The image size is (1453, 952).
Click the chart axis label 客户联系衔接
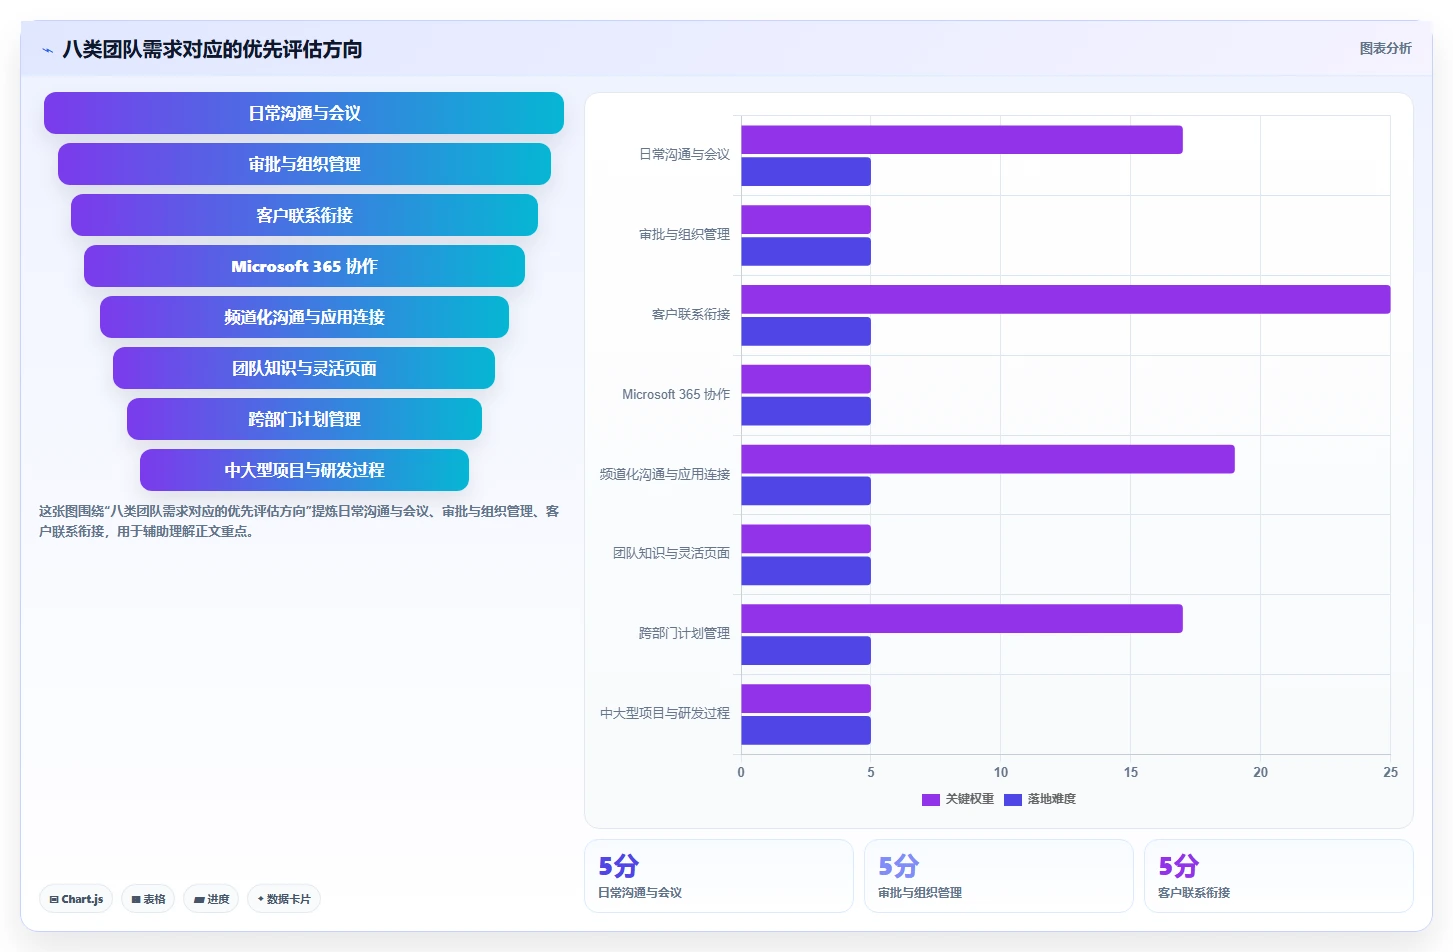point(691,314)
